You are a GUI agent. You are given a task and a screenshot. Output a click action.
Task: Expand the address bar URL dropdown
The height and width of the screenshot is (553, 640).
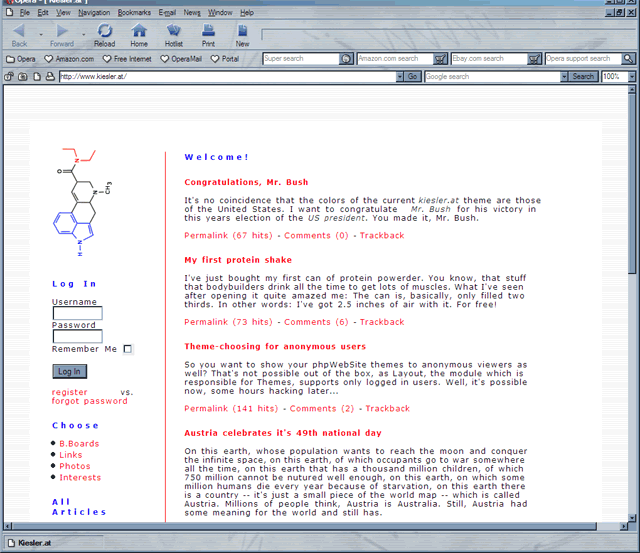point(396,76)
